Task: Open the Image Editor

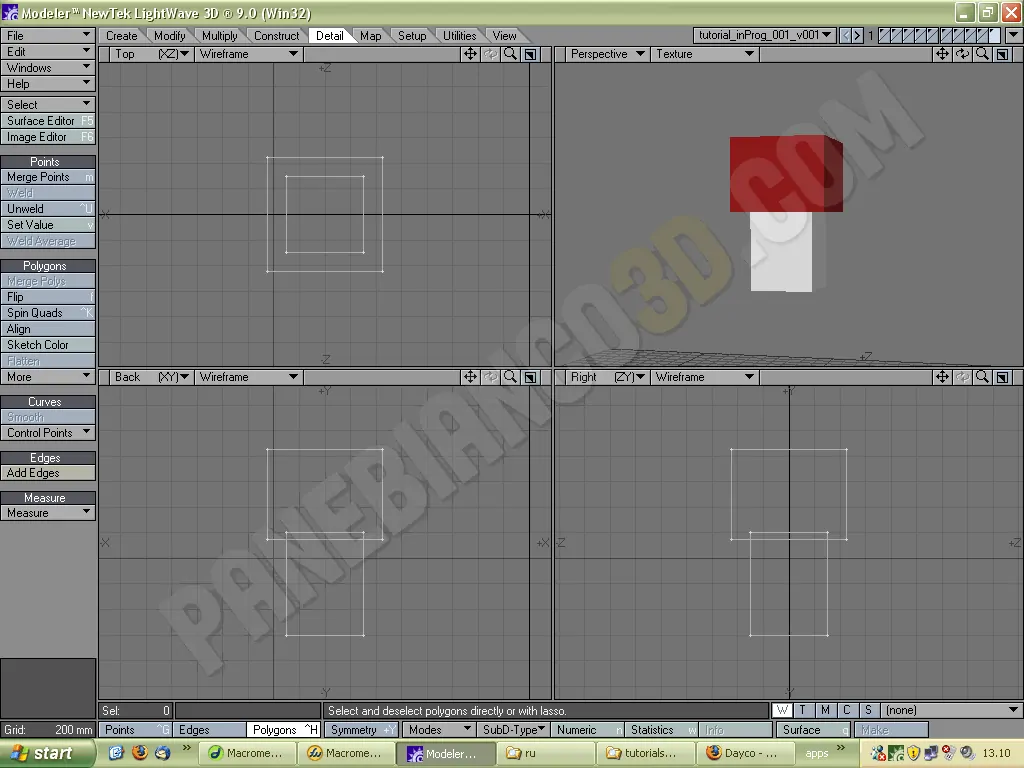Action: coord(48,137)
